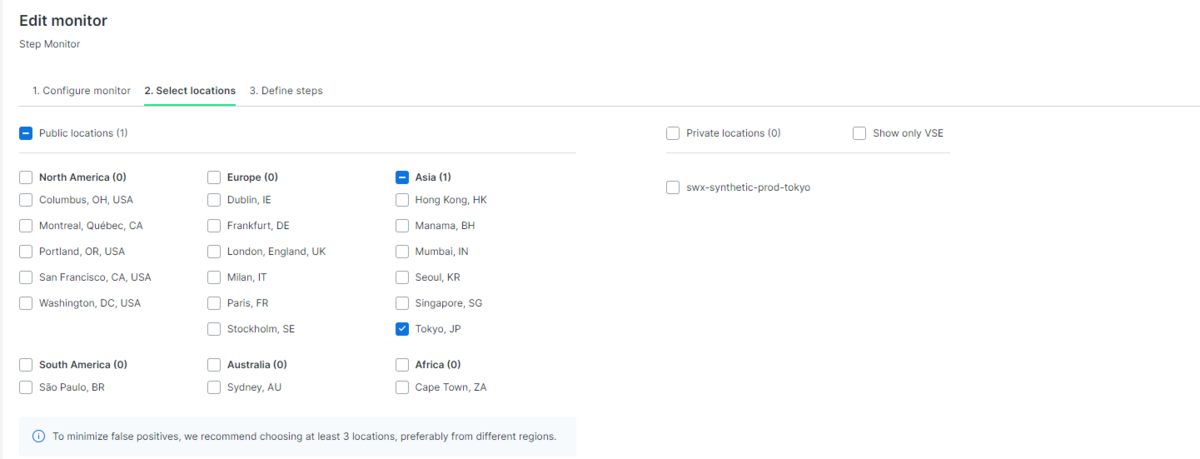Switch to the Configure monitor tab
Screen dimensions: 1200x459
click(x=81, y=90)
